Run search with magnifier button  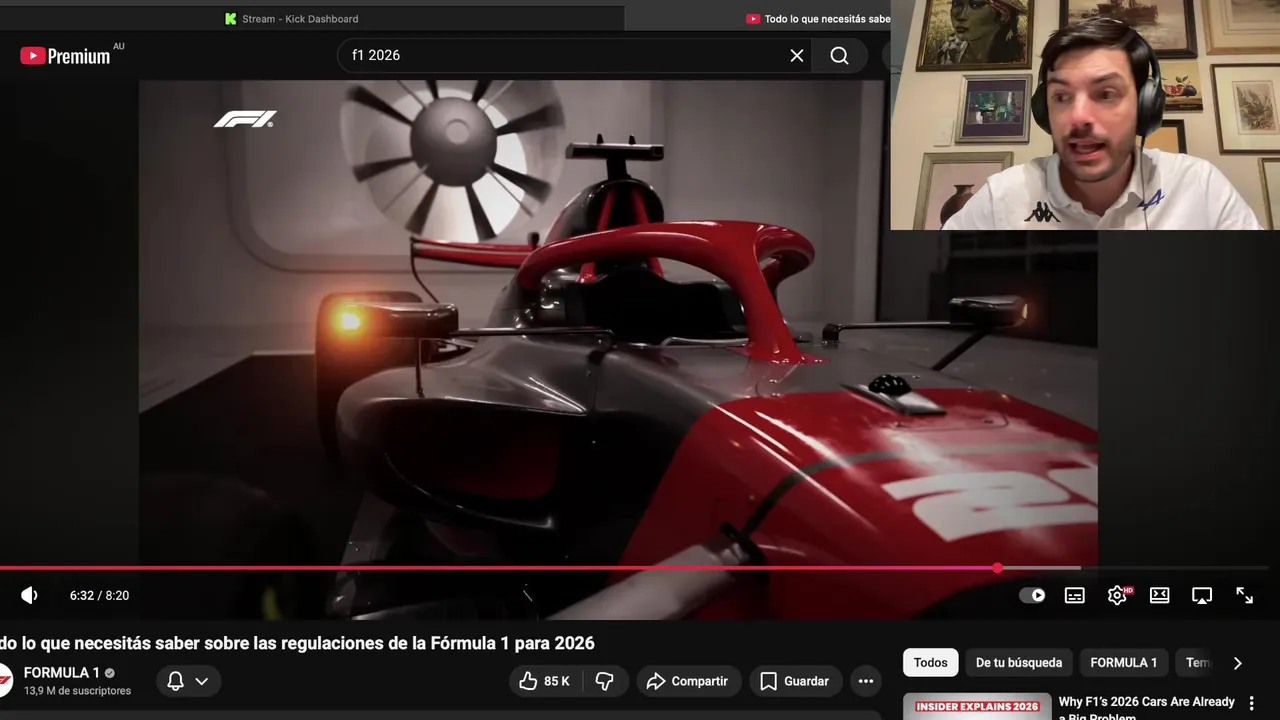[x=839, y=56]
